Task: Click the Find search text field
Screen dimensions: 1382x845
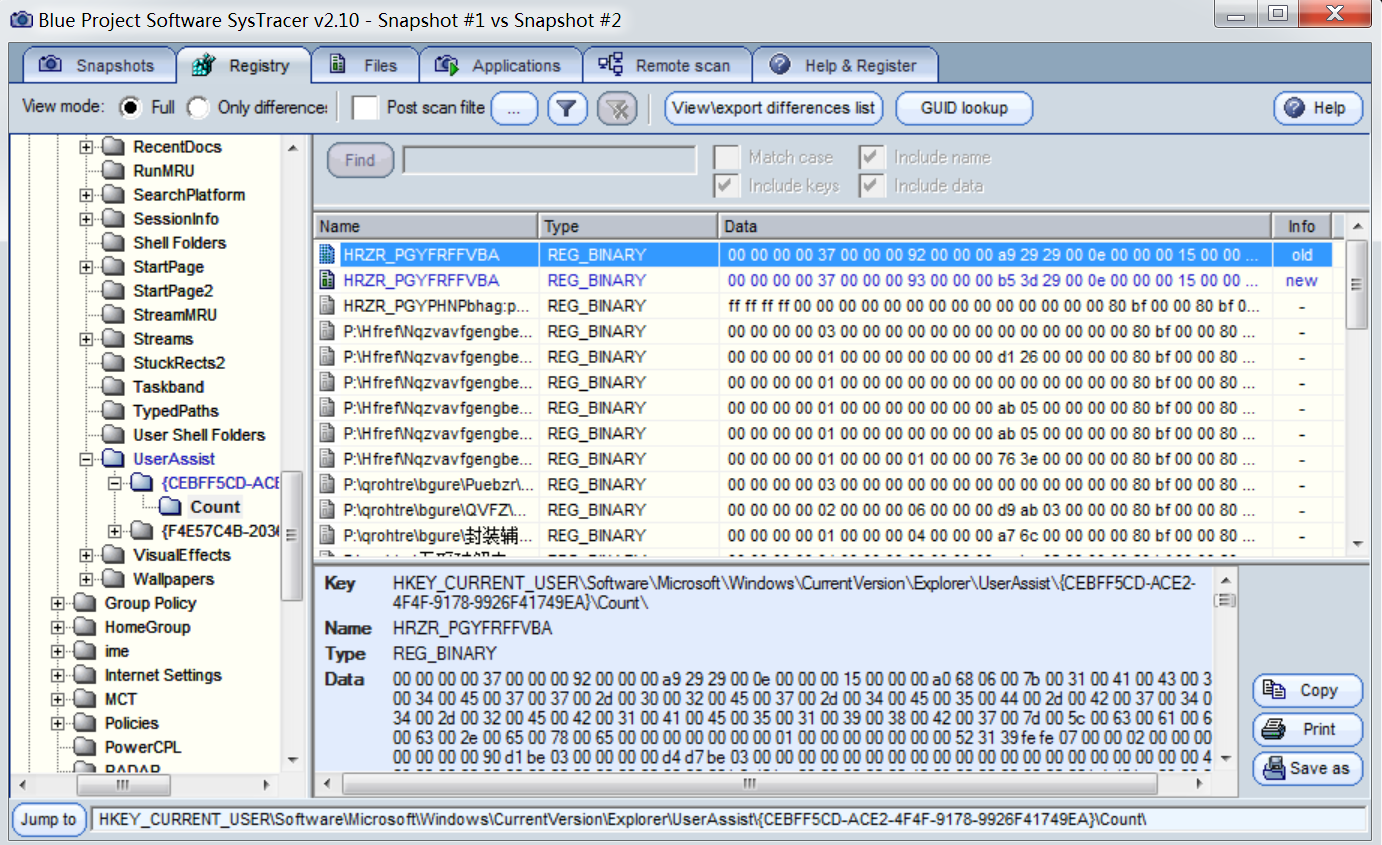Action: (x=549, y=160)
